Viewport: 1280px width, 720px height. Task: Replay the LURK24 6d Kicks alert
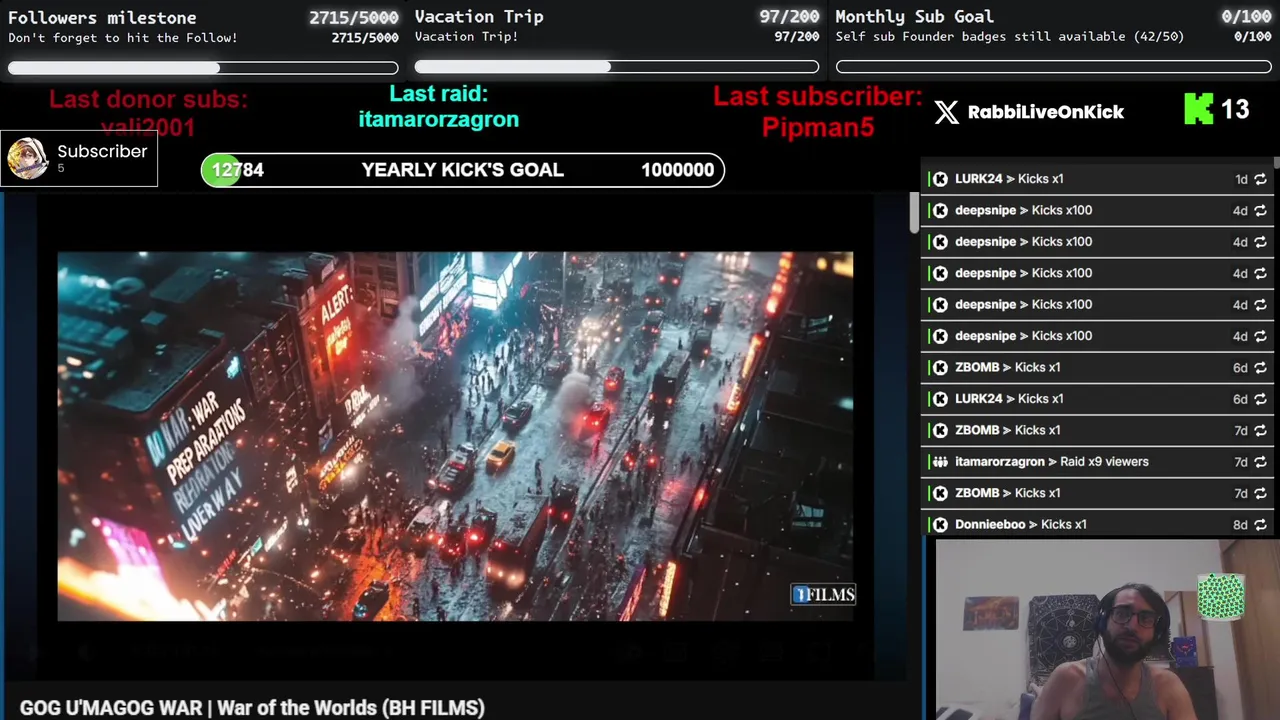pyautogui.click(x=1260, y=399)
